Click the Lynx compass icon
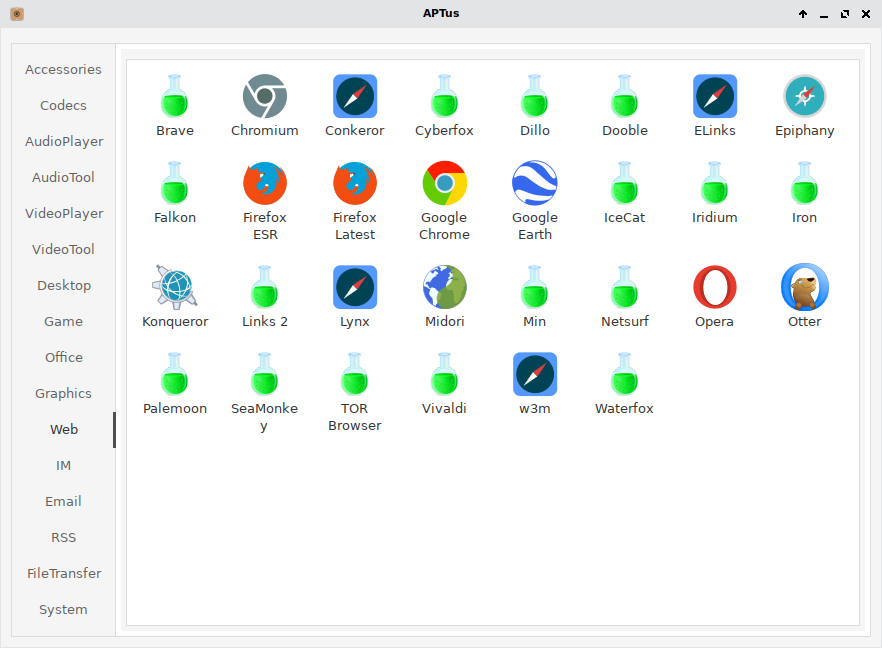The image size is (882, 648). pyautogui.click(x=355, y=287)
